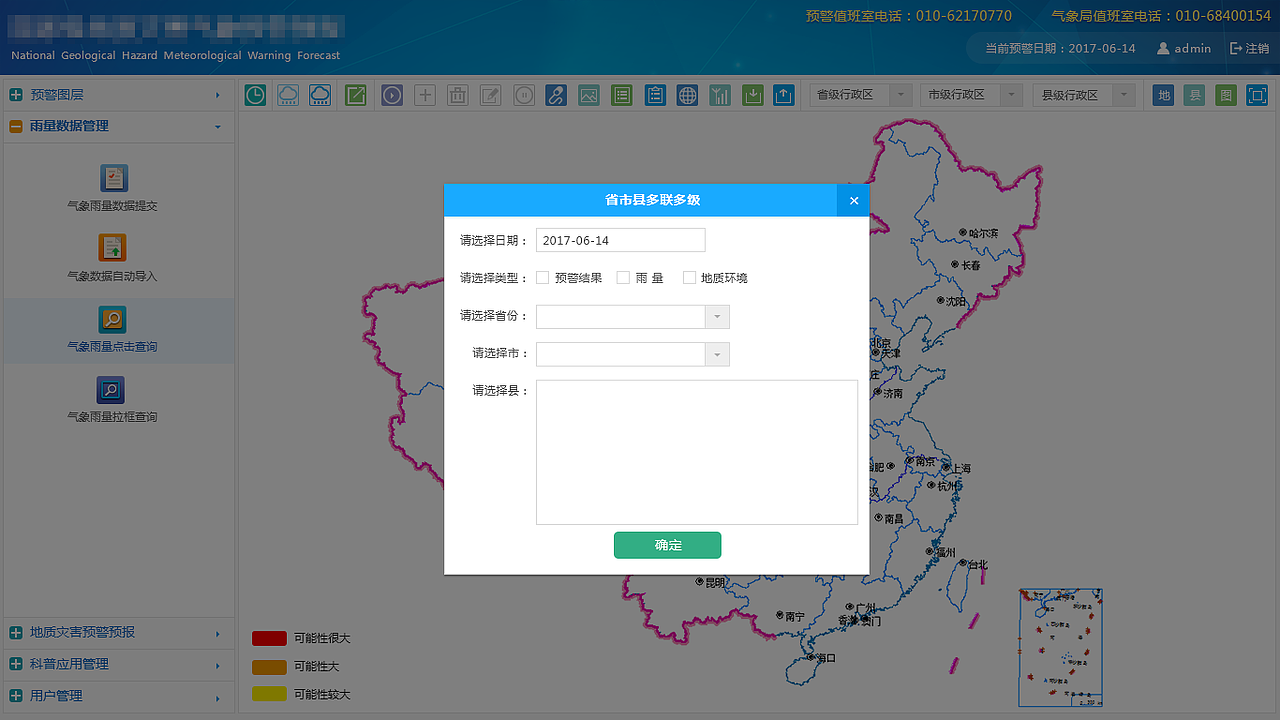Screen dimensions: 1280x720
Task: Click the plus (add) toolbar icon
Action: tap(425, 95)
